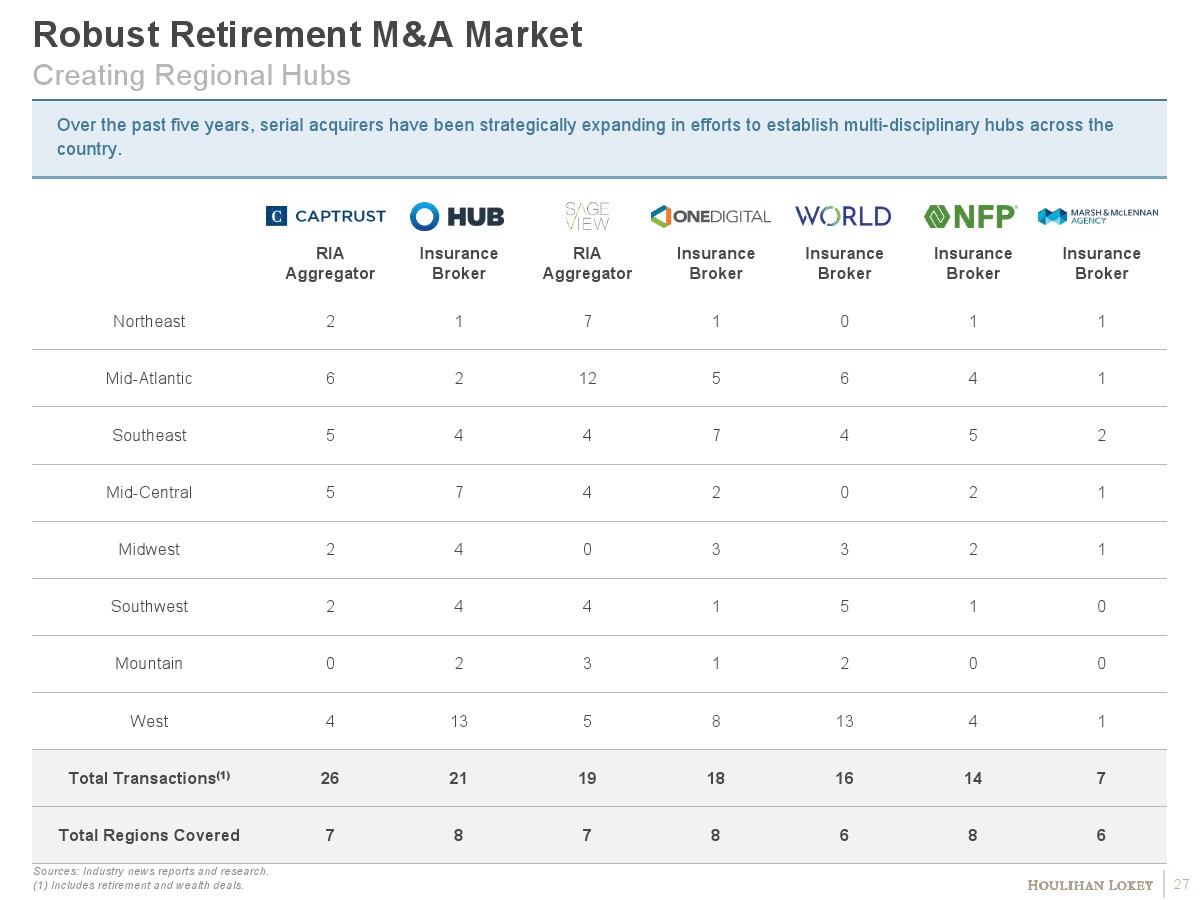Click the Robust Retirement M&A Market title
This screenshot has height=900, width=1200.
[x=308, y=35]
